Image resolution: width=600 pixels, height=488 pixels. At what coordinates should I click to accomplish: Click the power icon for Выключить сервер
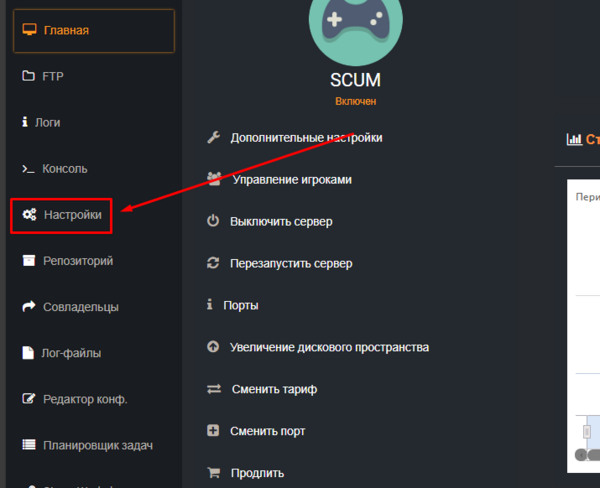[x=213, y=221]
